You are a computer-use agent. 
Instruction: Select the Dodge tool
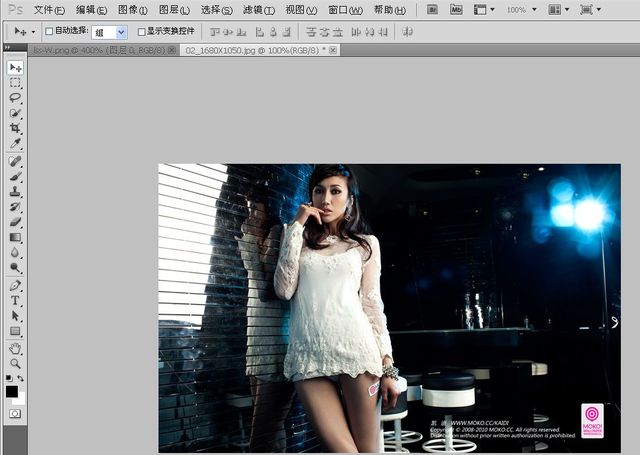16,268
